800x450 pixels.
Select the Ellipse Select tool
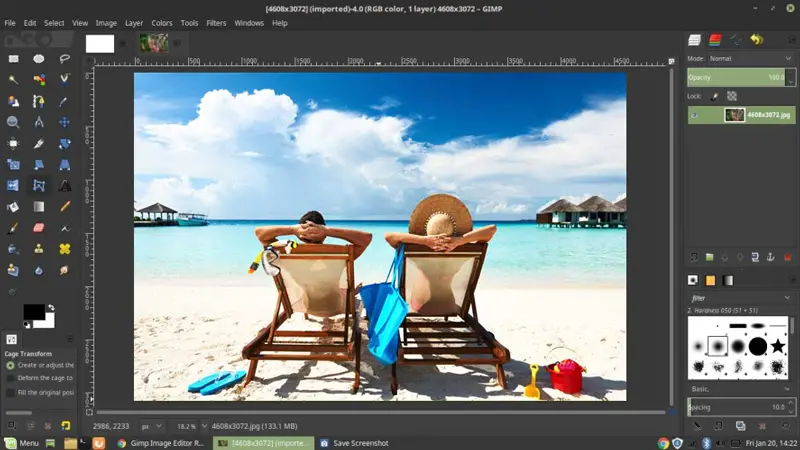tap(39, 59)
